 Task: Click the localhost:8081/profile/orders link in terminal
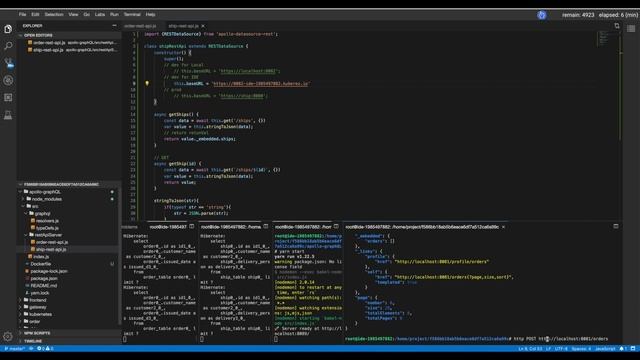pyautogui.click(x=442, y=261)
